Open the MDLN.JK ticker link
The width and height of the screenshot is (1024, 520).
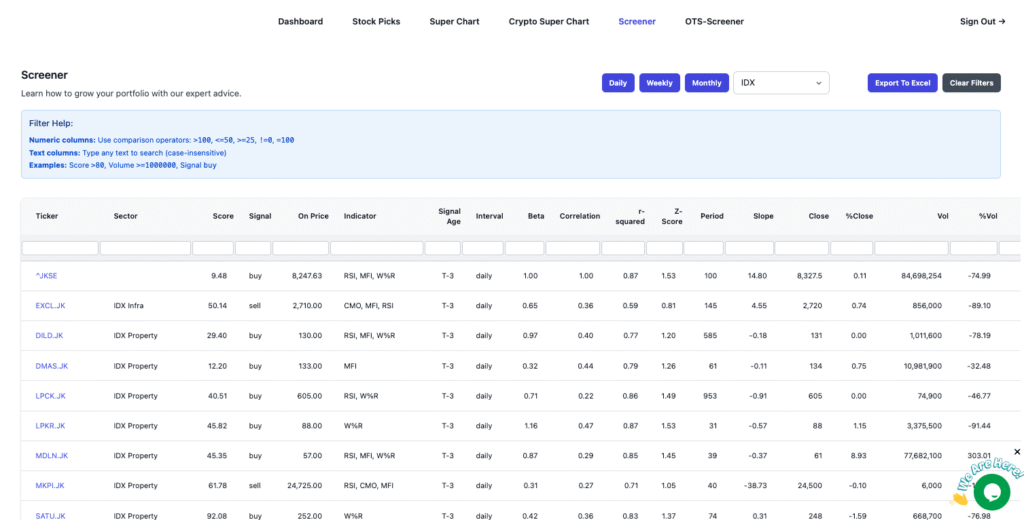51,456
